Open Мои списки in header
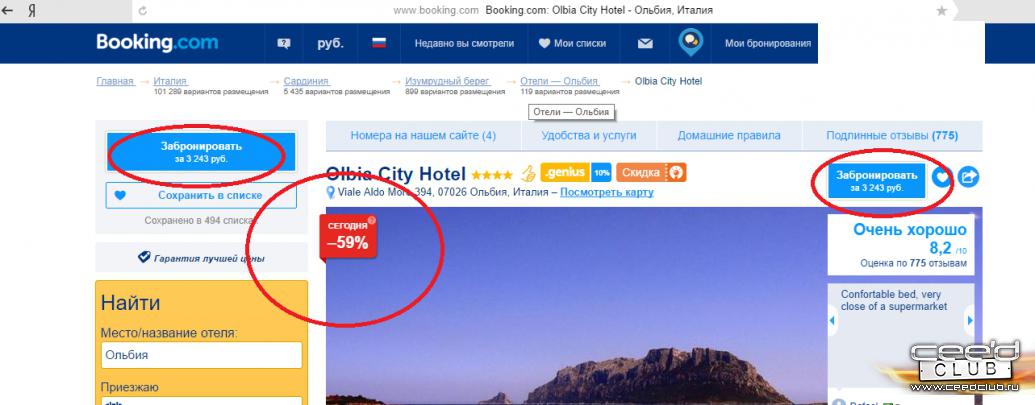The height and width of the screenshot is (405, 1035). click(572, 44)
